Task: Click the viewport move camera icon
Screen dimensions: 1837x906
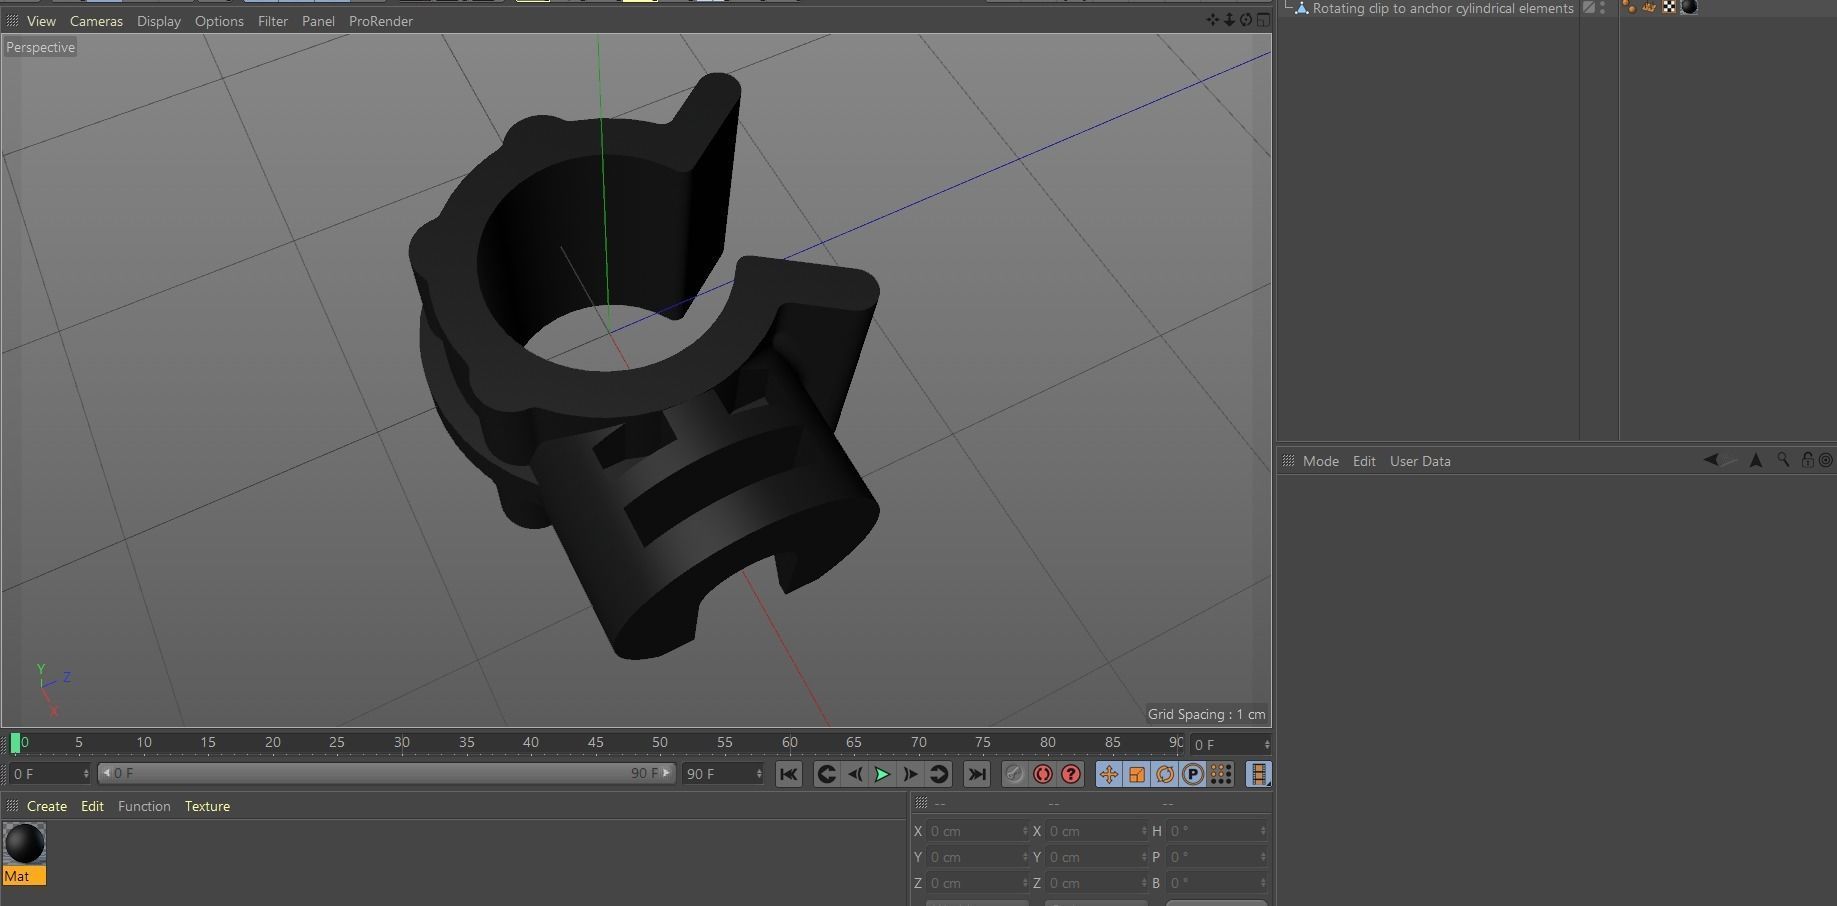Action: pos(1213,20)
